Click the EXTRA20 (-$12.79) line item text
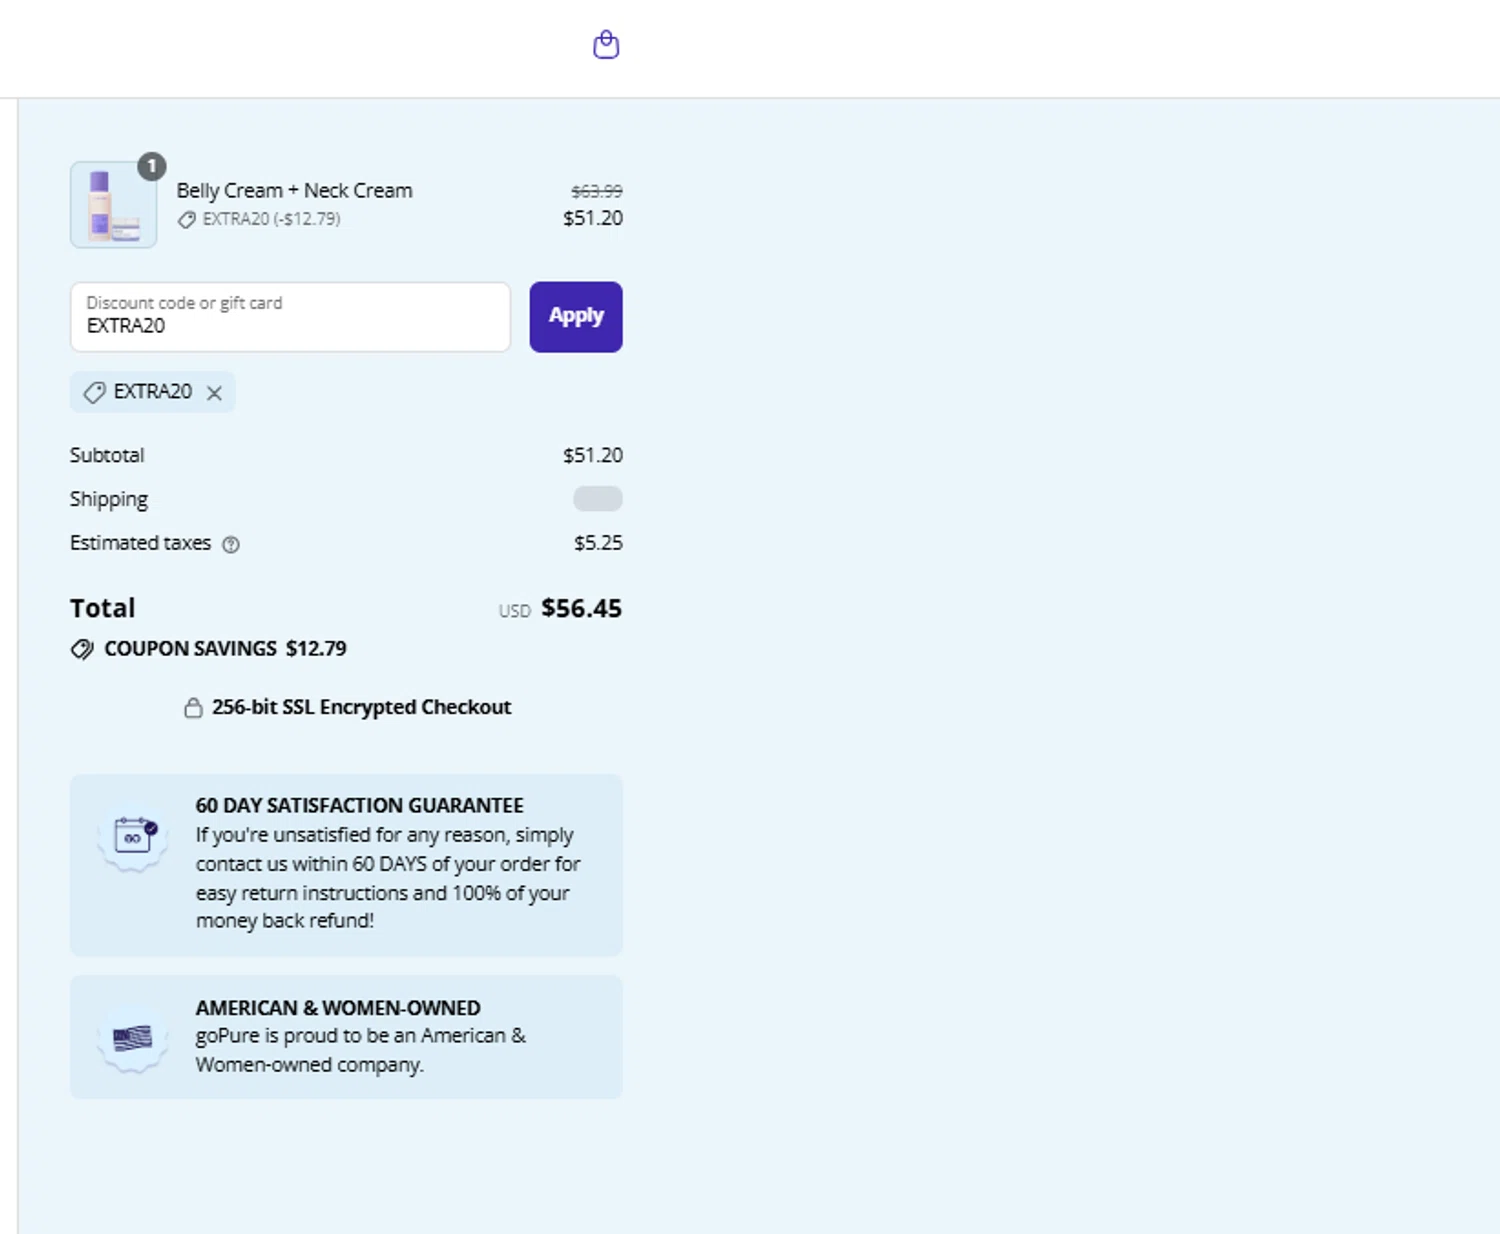This screenshot has width=1500, height=1234. tap(271, 219)
